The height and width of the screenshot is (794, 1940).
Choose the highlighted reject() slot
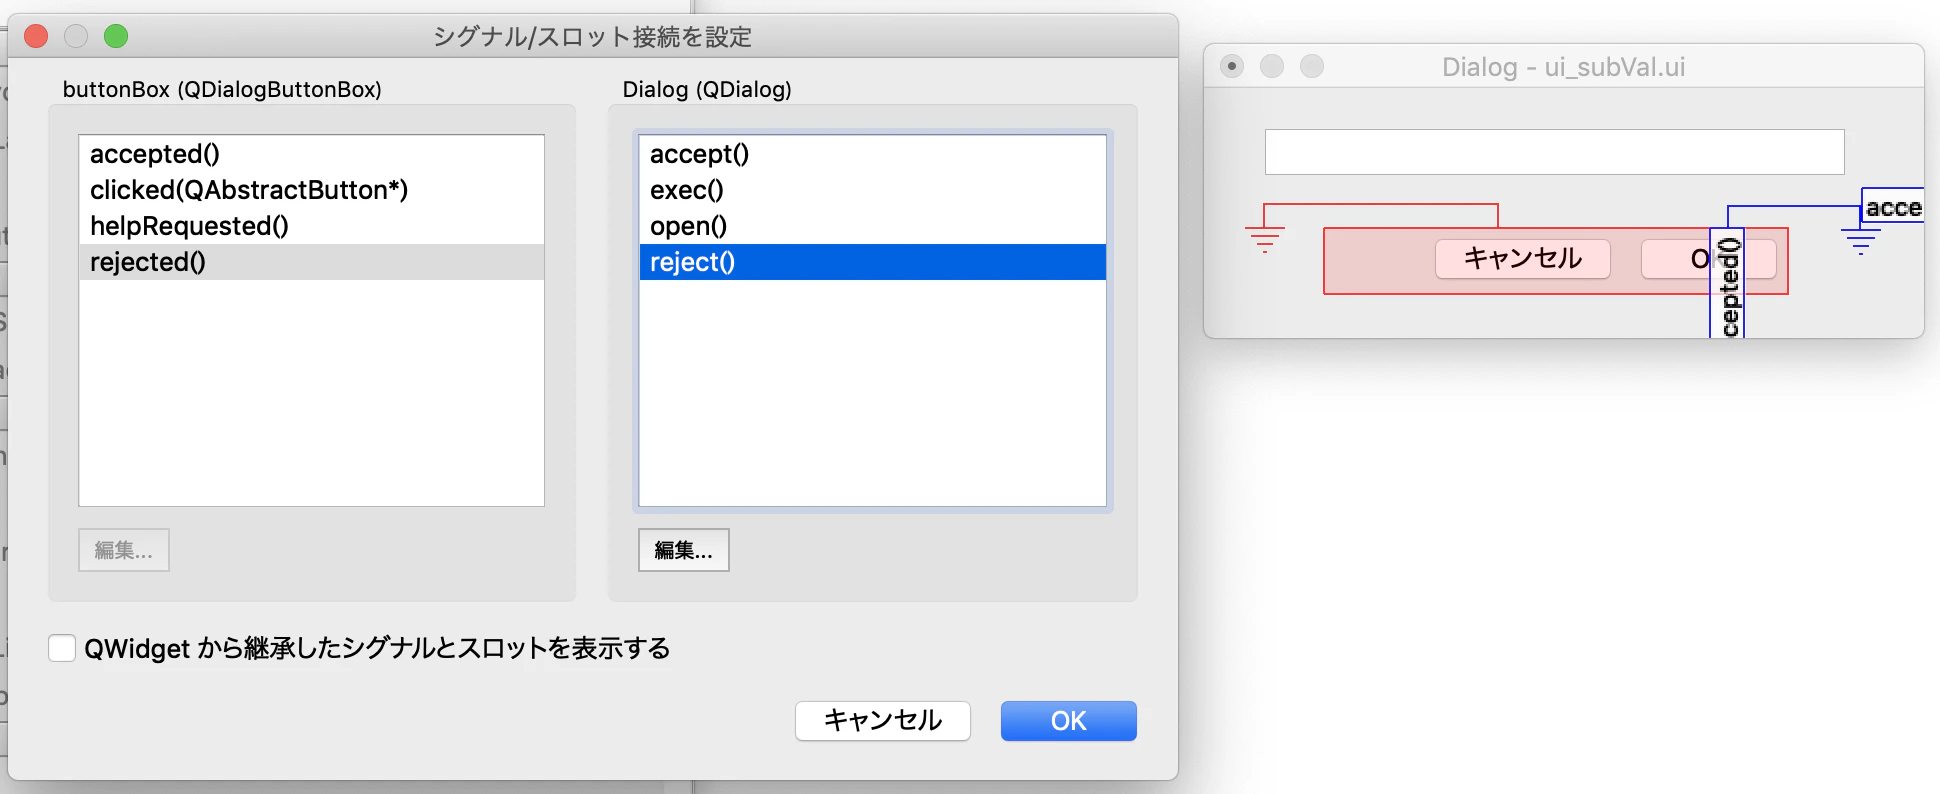(x=872, y=262)
